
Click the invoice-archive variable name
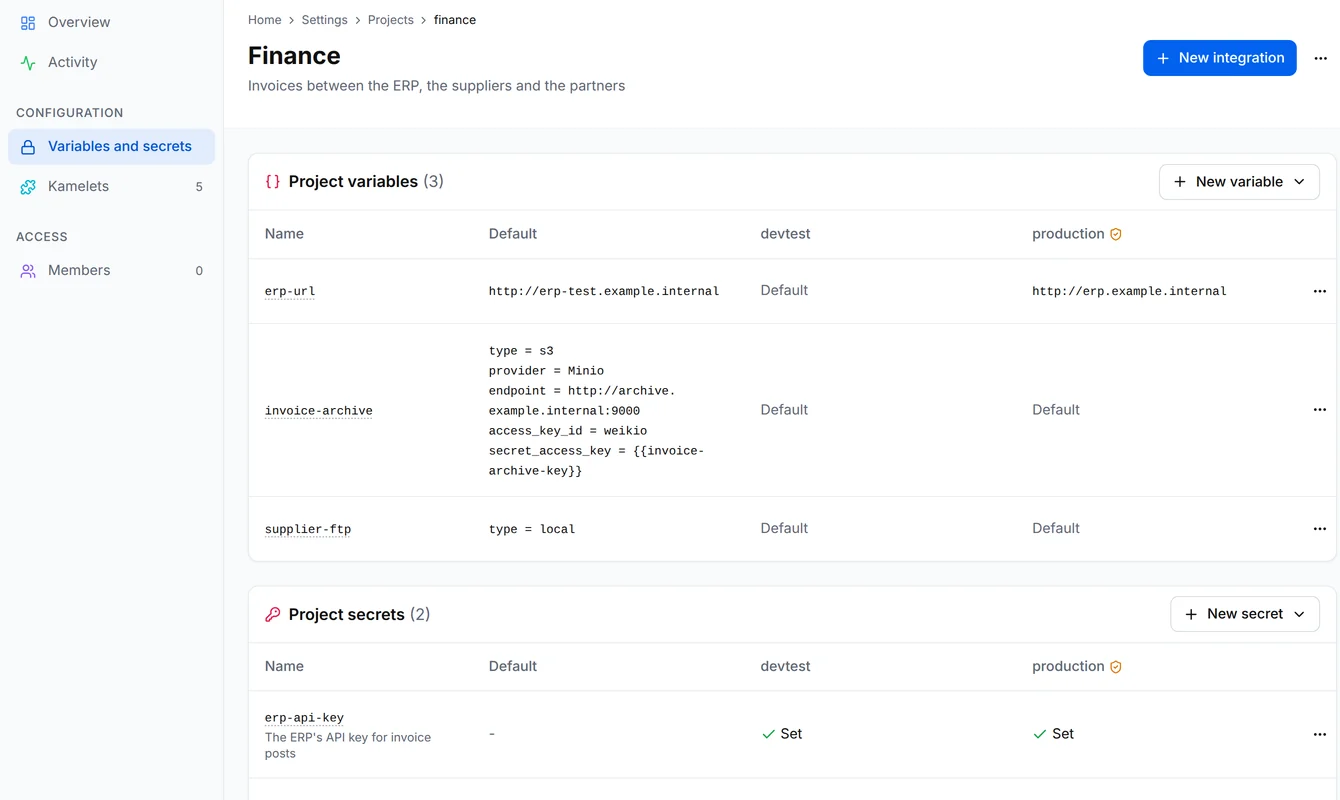click(319, 411)
